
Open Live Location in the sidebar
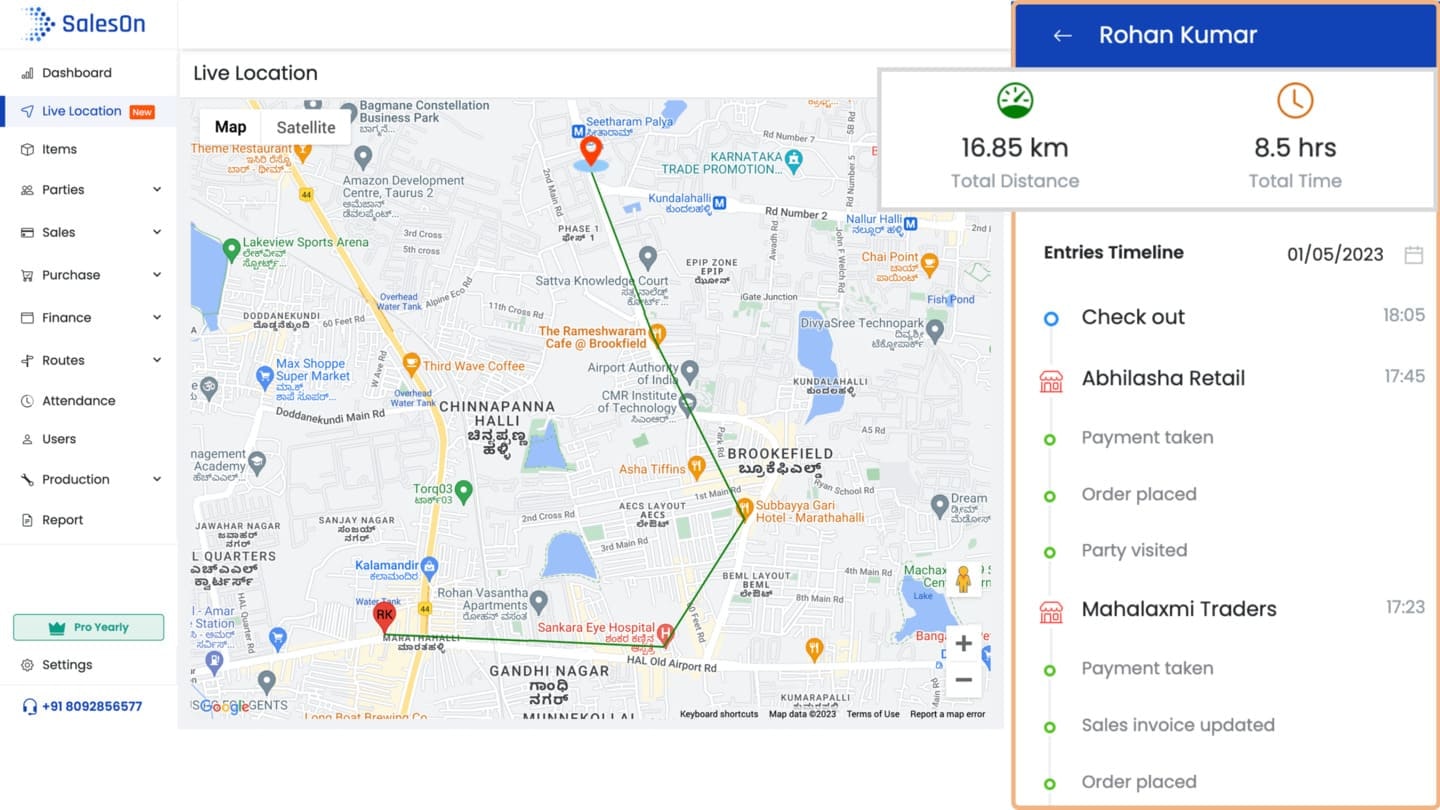pyautogui.click(x=88, y=111)
